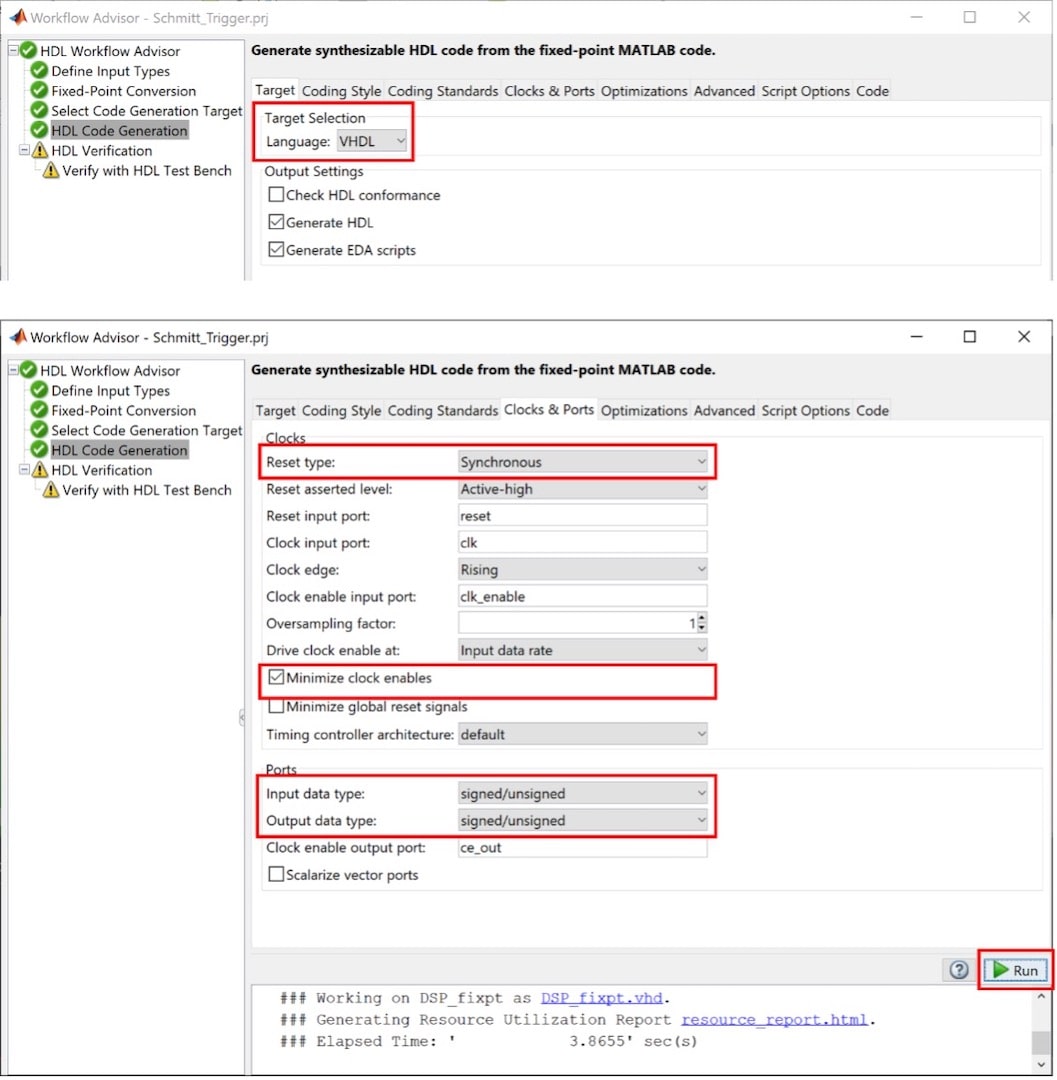1057x1080 pixels.
Task: Click warning icon beside HDL Verification in upper window
Action: coord(40,151)
